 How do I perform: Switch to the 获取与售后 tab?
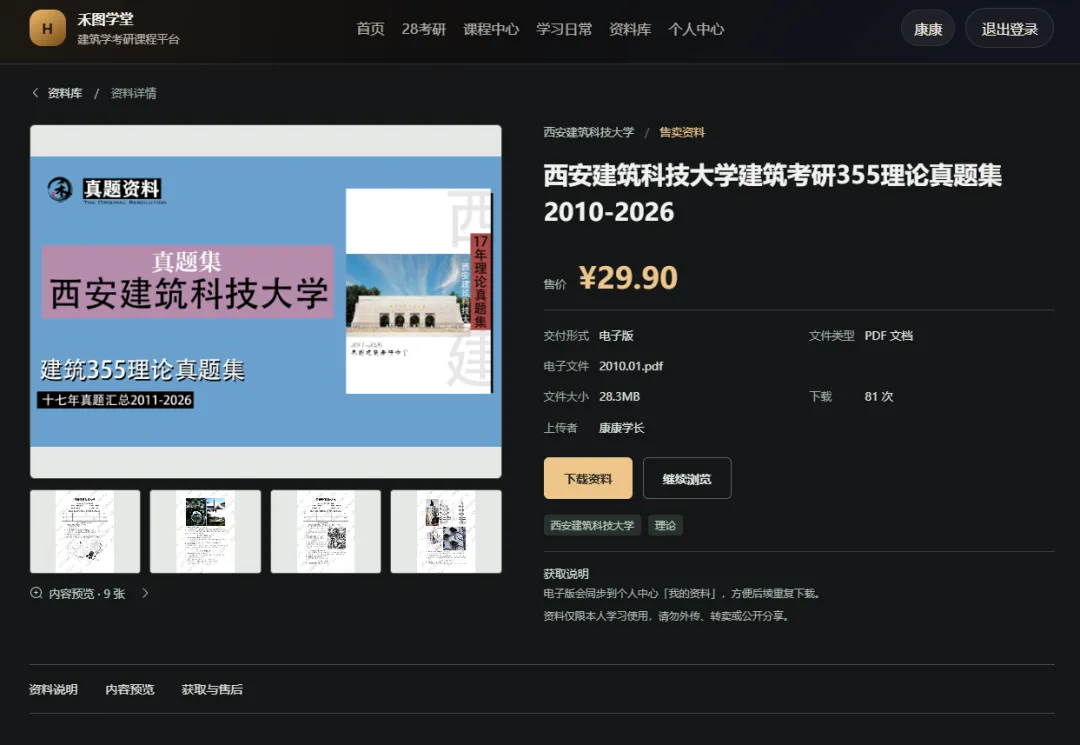[212, 689]
